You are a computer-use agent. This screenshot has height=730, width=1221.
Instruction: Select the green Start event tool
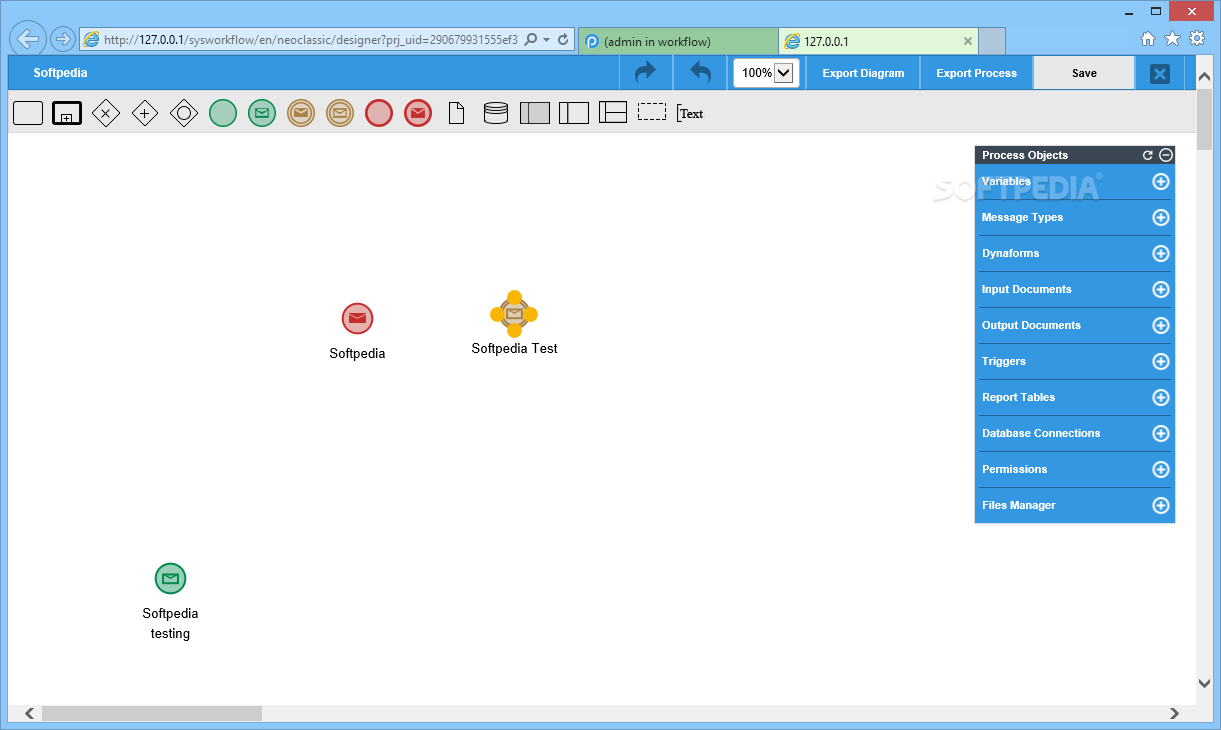point(223,113)
